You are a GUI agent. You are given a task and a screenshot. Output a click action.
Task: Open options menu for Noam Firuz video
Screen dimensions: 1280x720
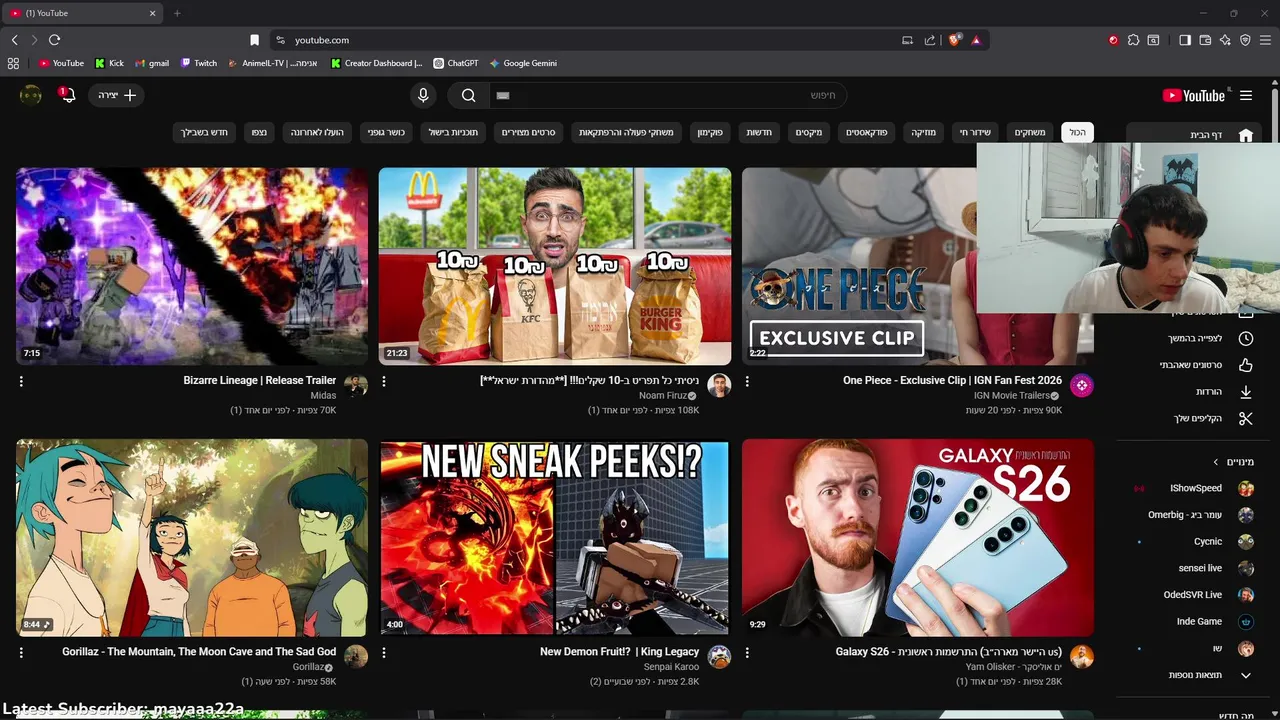[384, 381]
